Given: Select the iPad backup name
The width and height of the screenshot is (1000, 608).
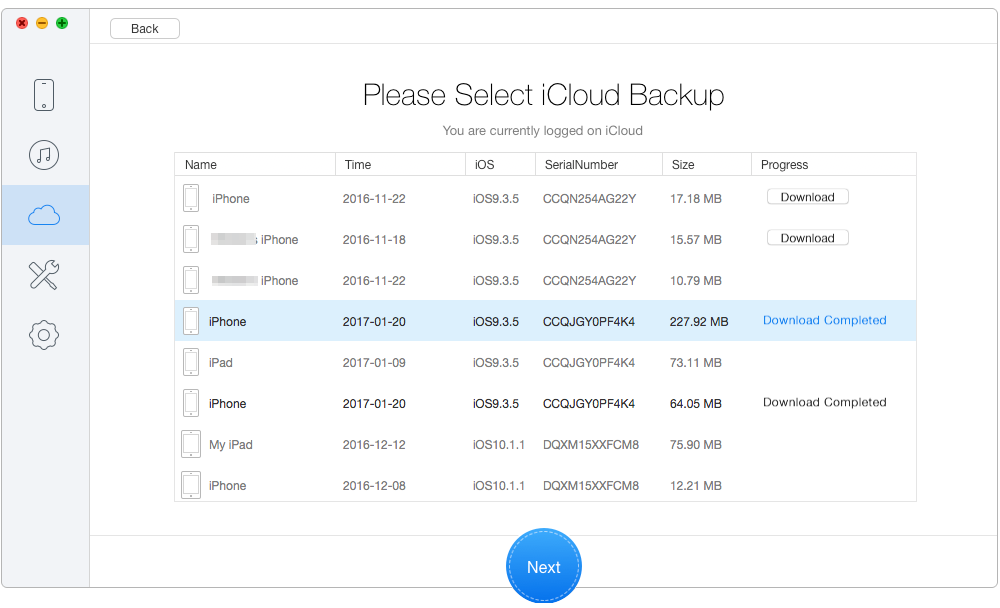Looking at the screenshot, I should [221, 363].
